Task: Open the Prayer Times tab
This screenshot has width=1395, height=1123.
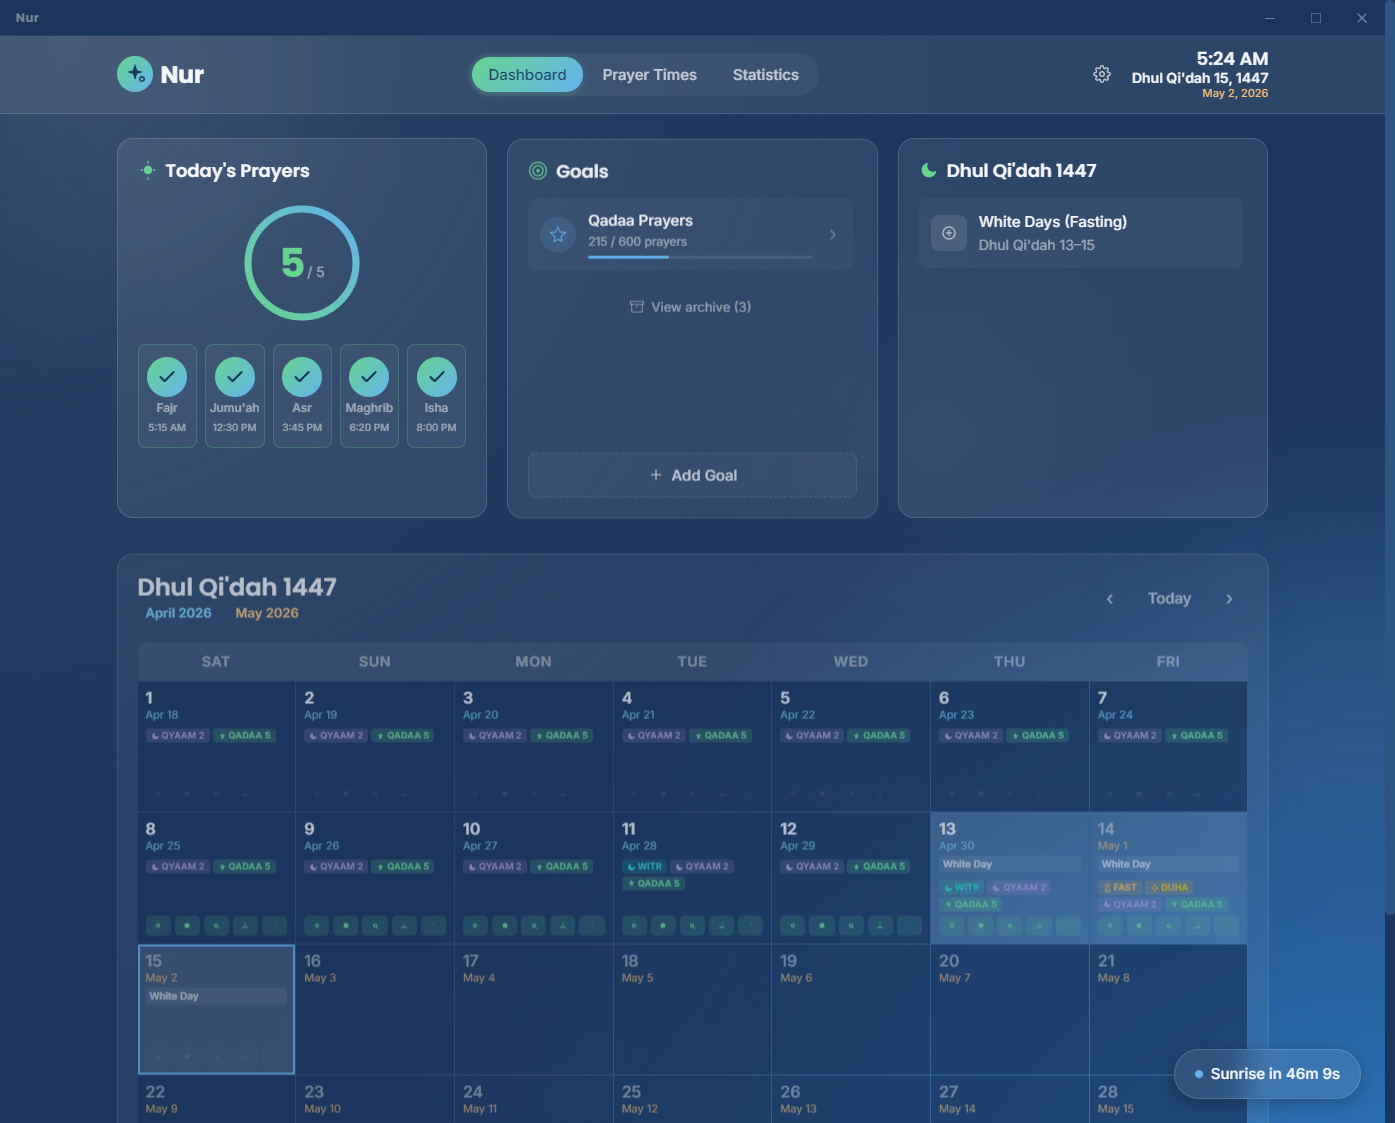Action: [x=649, y=75]
